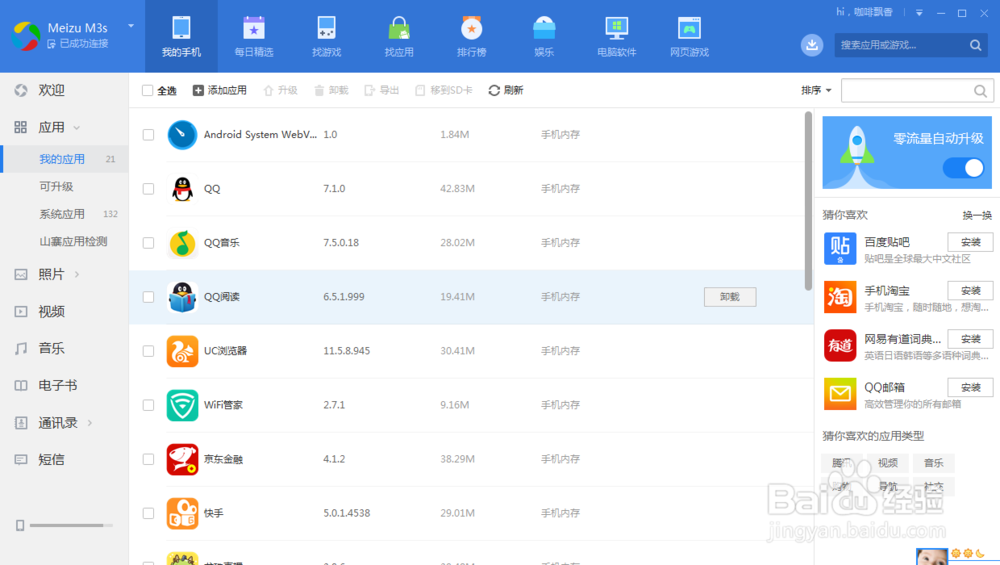Click the 刷新 refresh button
1000x565 pixels.
pyautogui.click(x=506, y=91)
